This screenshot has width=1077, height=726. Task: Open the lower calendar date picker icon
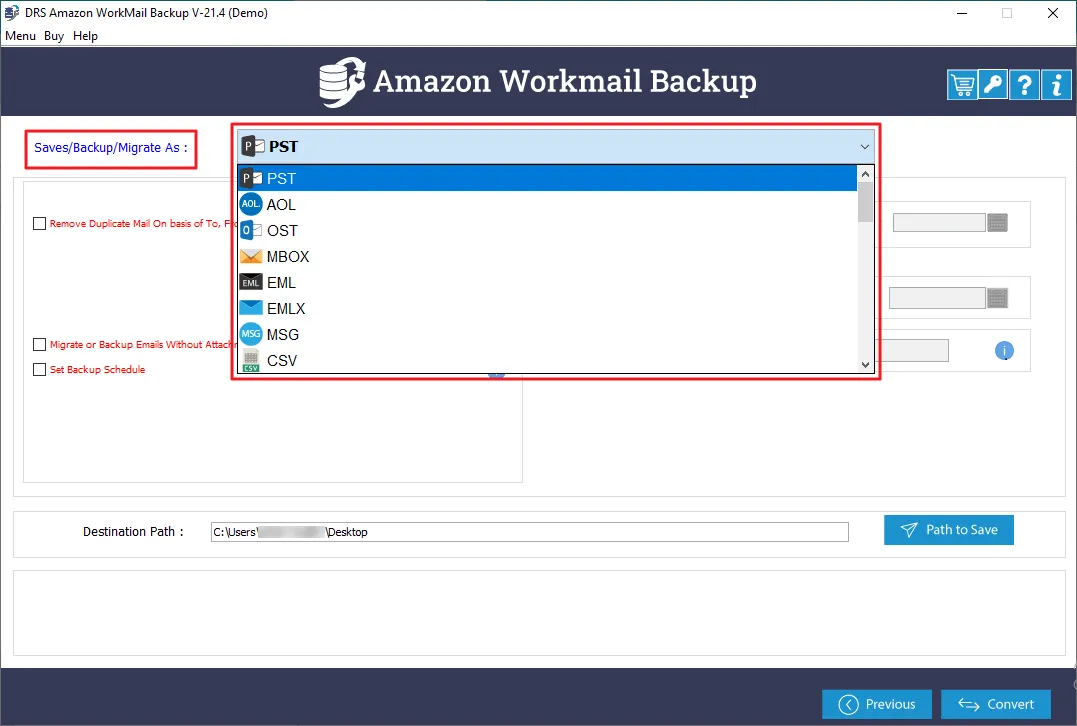pos(997,298)
